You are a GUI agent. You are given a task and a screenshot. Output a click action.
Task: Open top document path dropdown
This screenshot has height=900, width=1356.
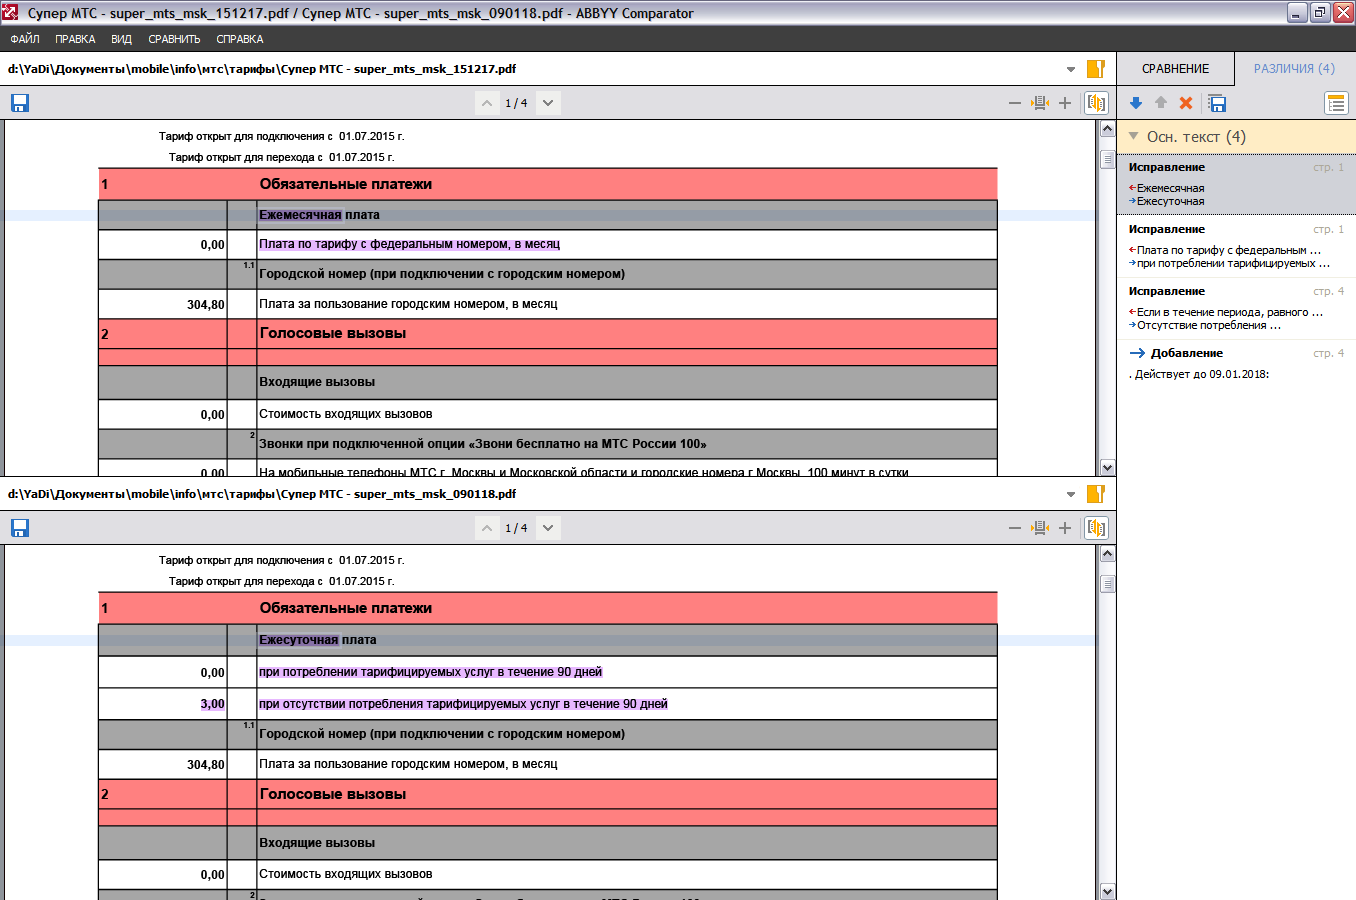point(1071,70)
